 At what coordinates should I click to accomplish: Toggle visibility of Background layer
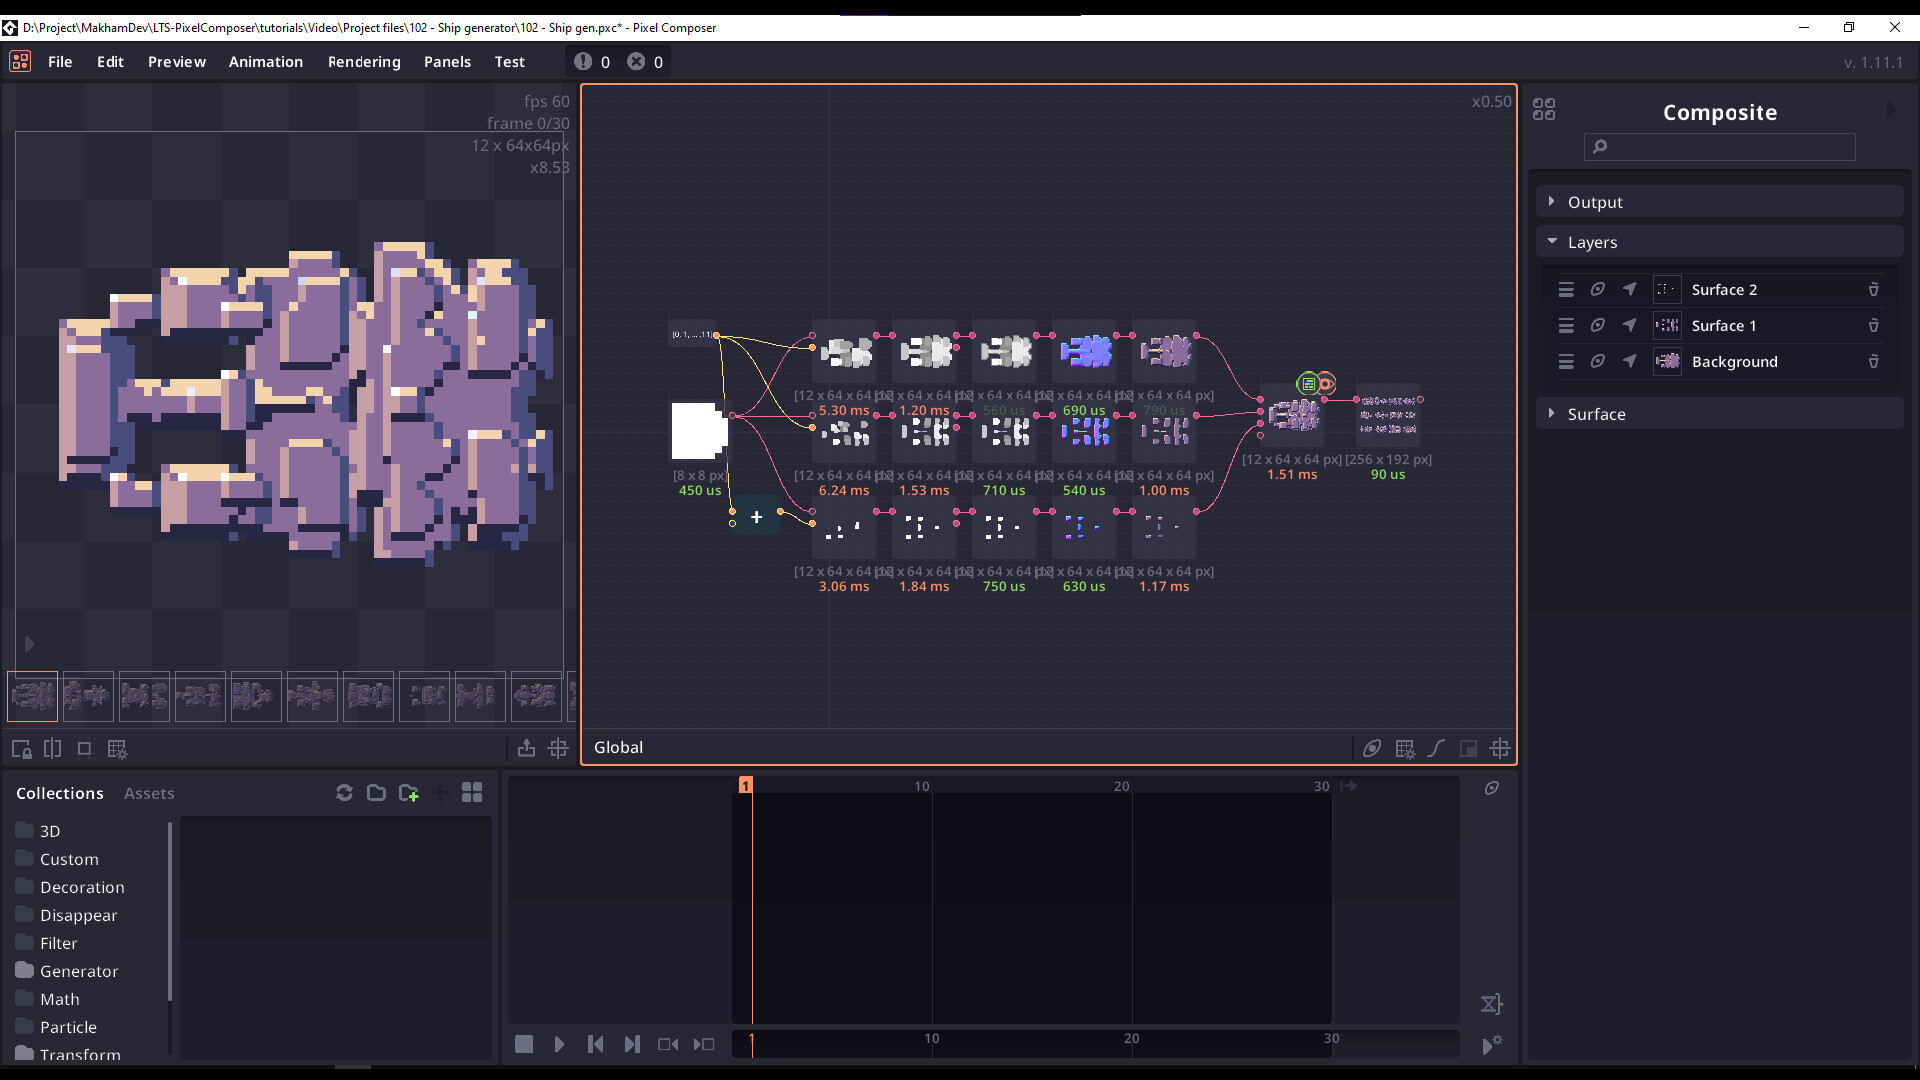(1597, 361)
